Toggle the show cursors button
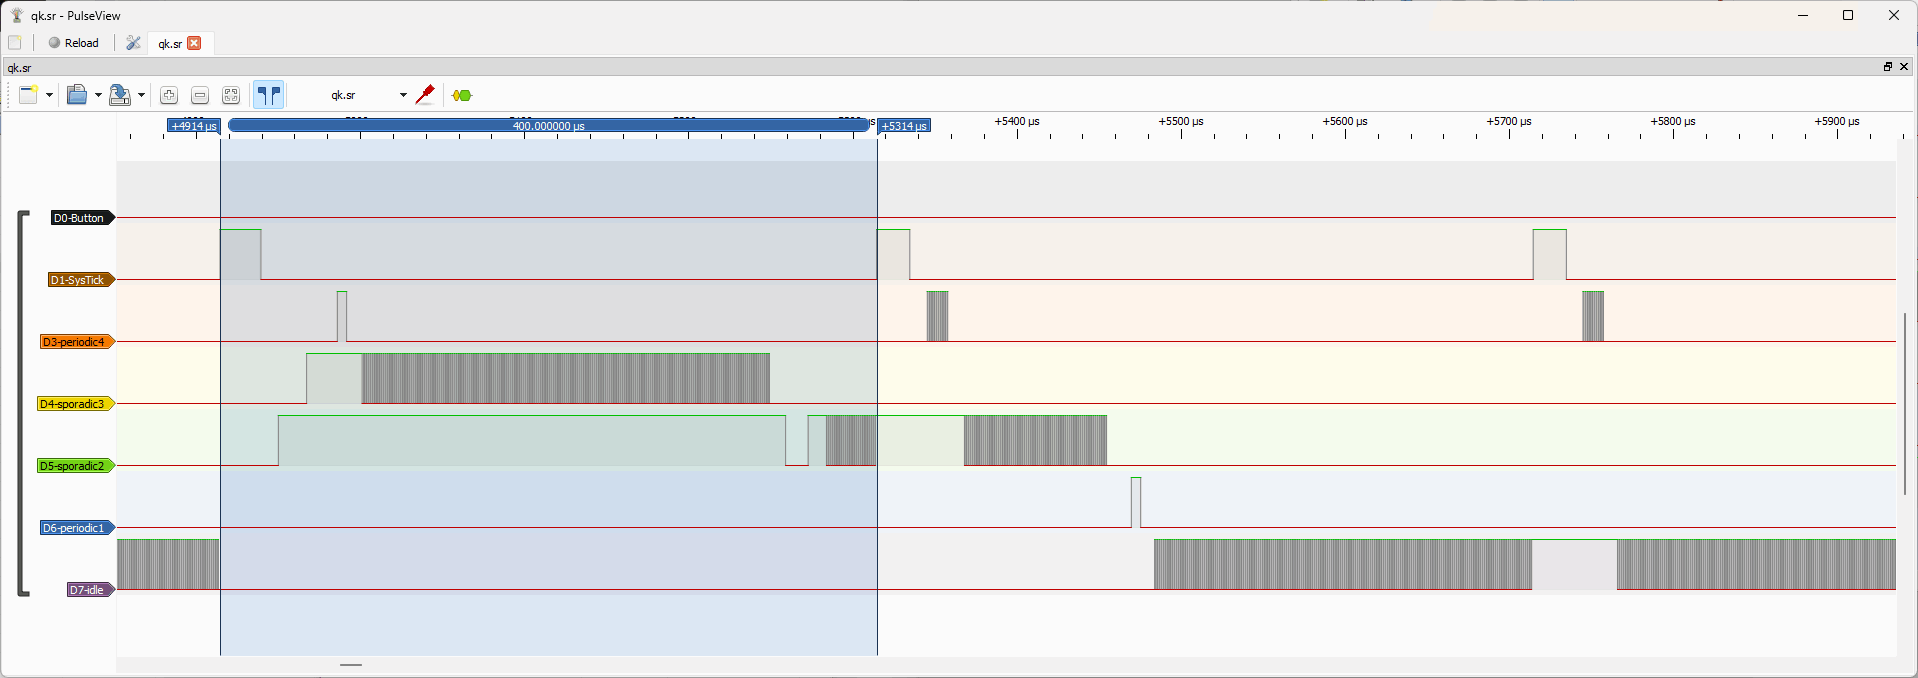Screen dimensions: 1918x678 pyautogui.click(x=269, y=95)
